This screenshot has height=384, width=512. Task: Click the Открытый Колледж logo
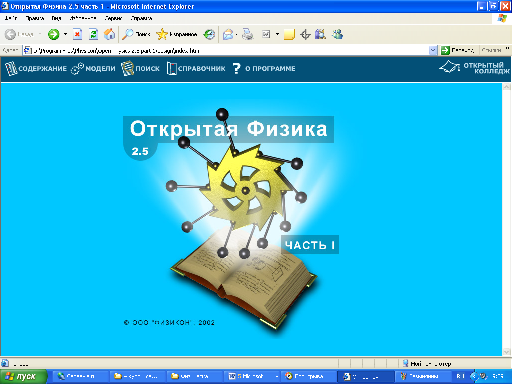click(474, 67)
